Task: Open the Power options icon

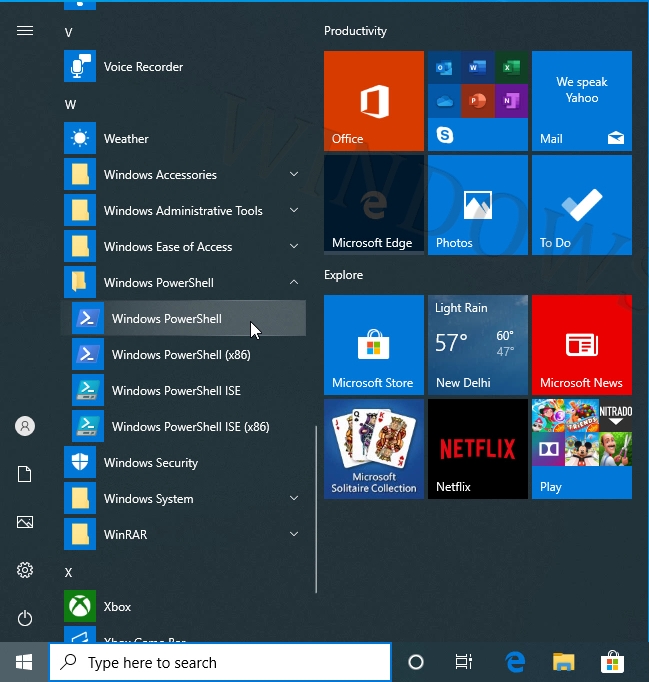Action: pyautogui.click(x=25, y=618)
